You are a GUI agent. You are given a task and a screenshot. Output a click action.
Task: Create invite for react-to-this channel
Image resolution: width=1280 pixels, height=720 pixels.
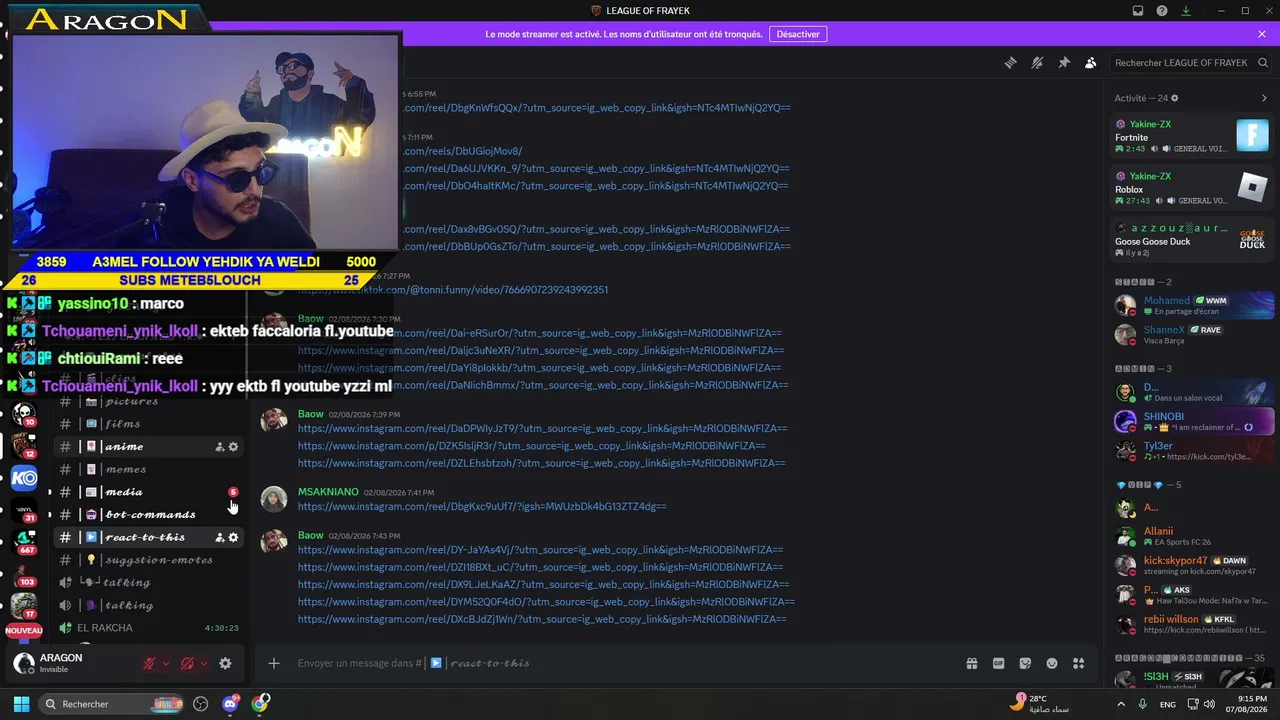pyautogui.click(x=220, y=538)
